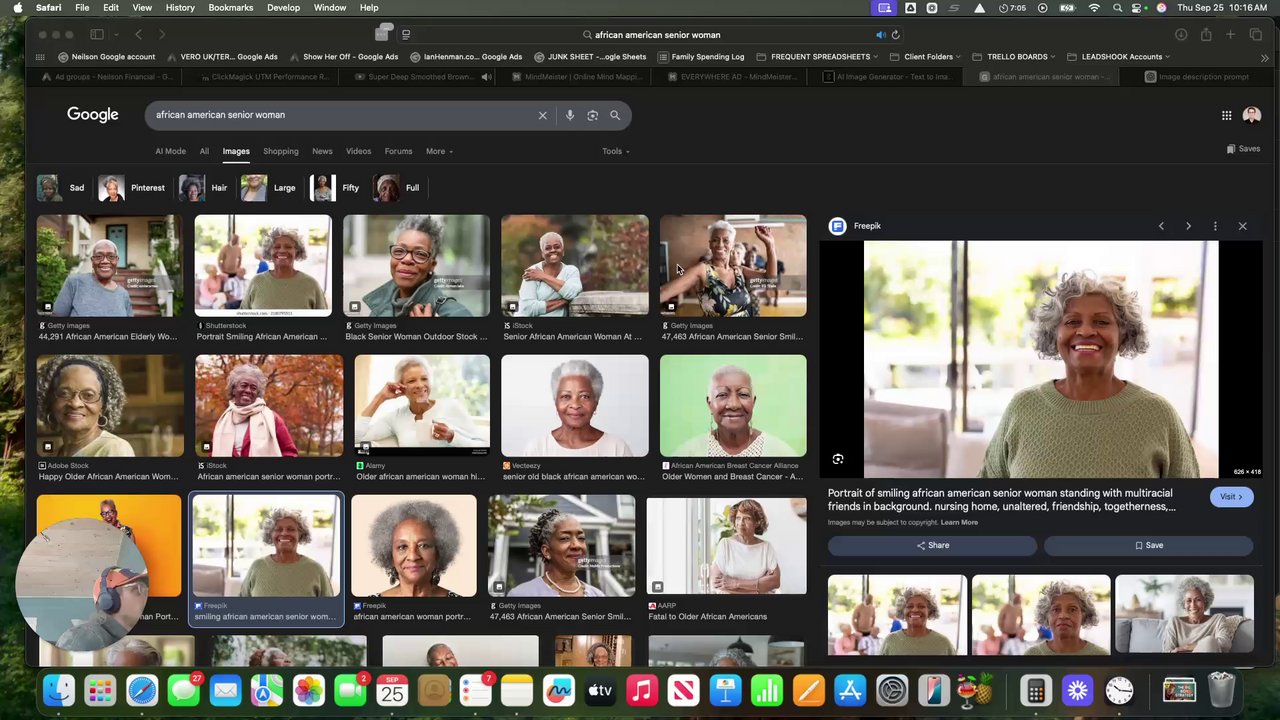Switch to the Shopping results tab
The height and width of the screenshot is (720, 1280).
[x=280, y=151]
